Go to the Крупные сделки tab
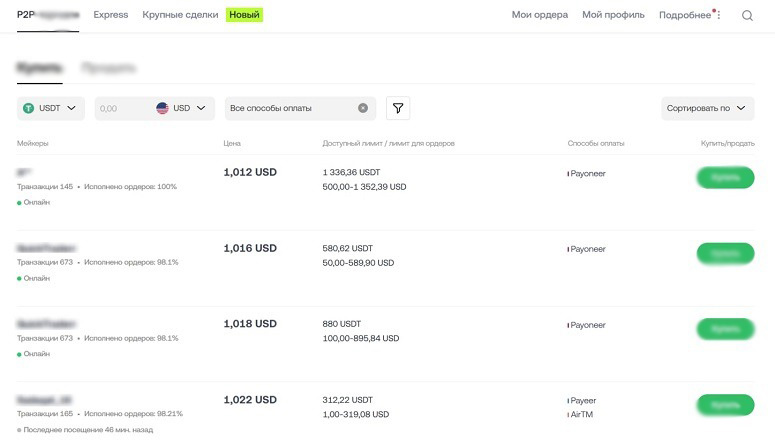 [180, 15]
